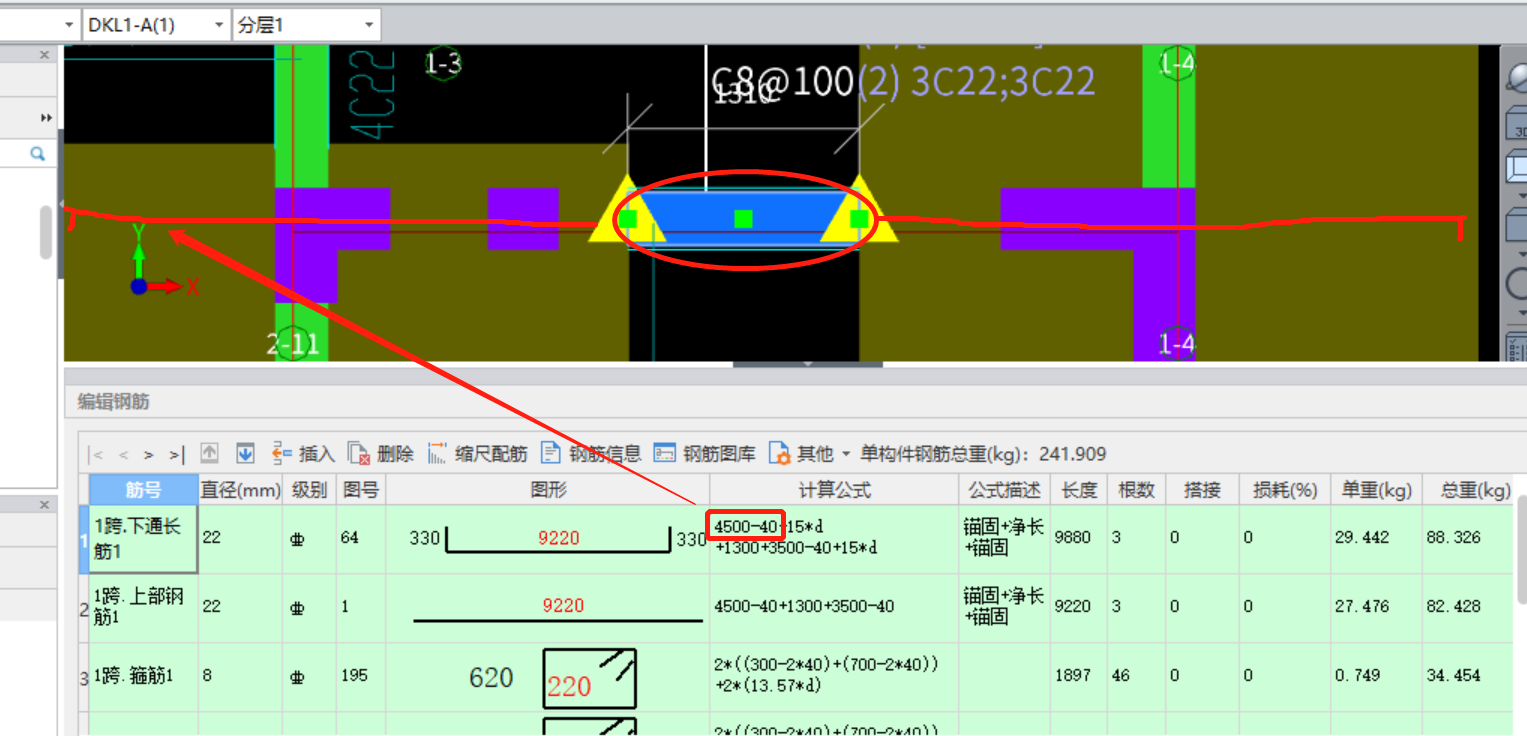Select row 1跨.箍筋1

click(x=144, y=676)
